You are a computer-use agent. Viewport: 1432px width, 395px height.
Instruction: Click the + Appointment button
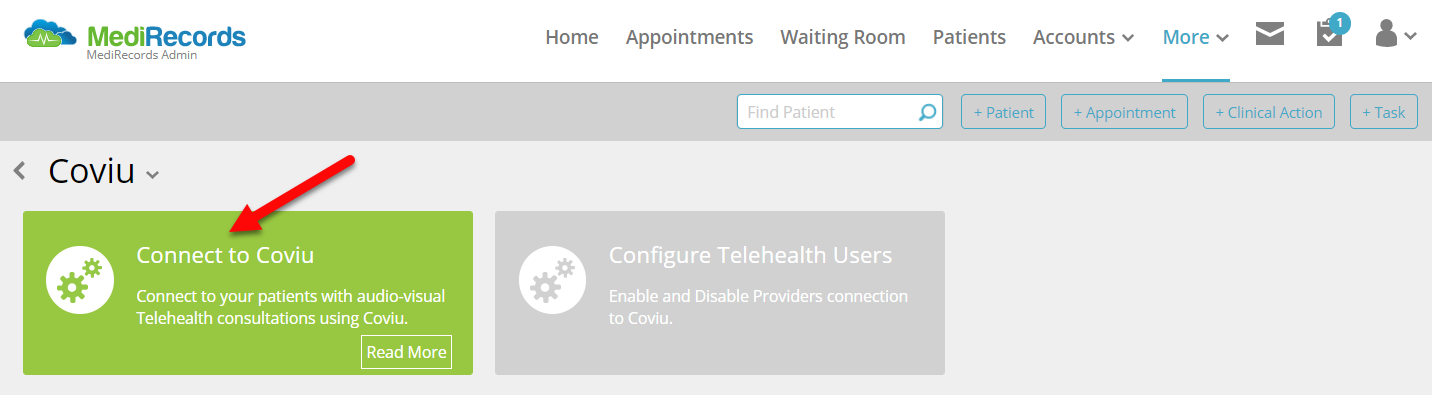click(x=1125, y=112)
